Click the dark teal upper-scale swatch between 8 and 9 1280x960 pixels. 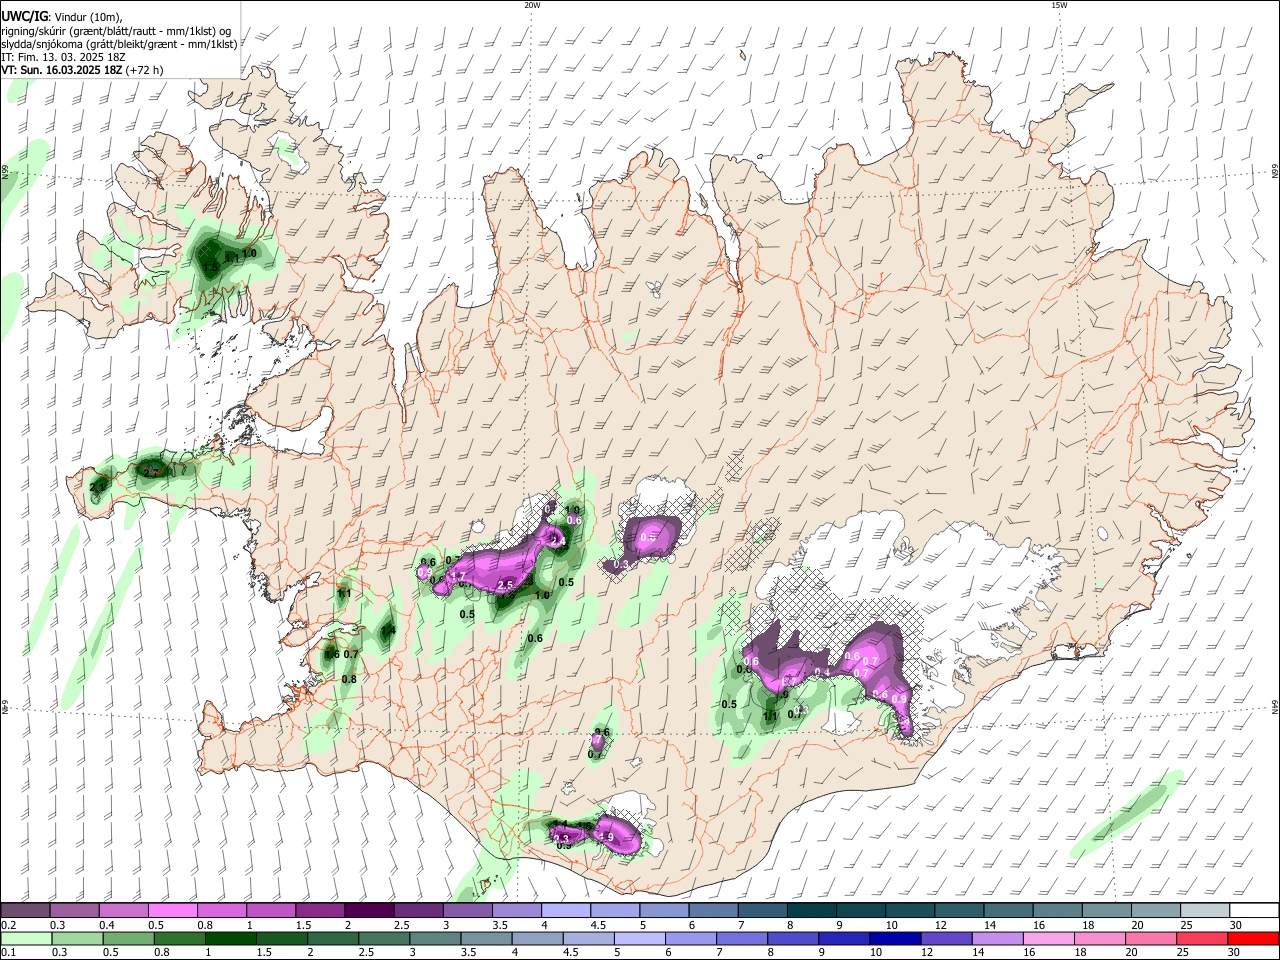(x=812, y=910)
